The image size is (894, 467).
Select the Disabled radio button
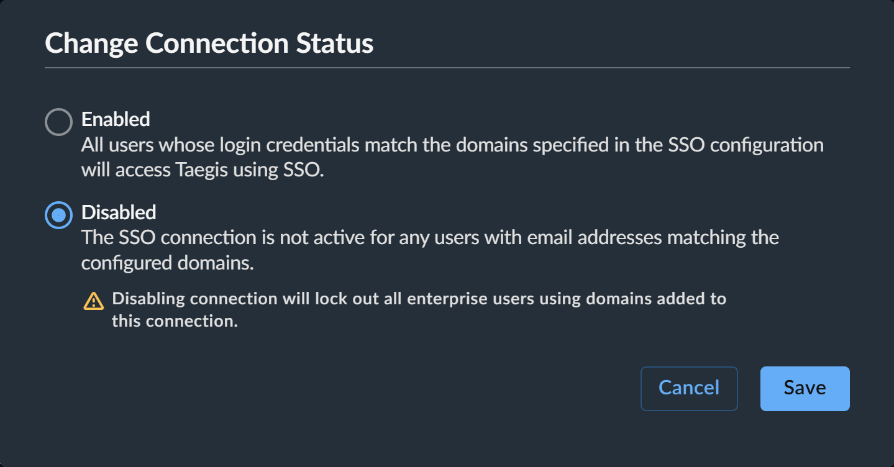pos(59,215)
